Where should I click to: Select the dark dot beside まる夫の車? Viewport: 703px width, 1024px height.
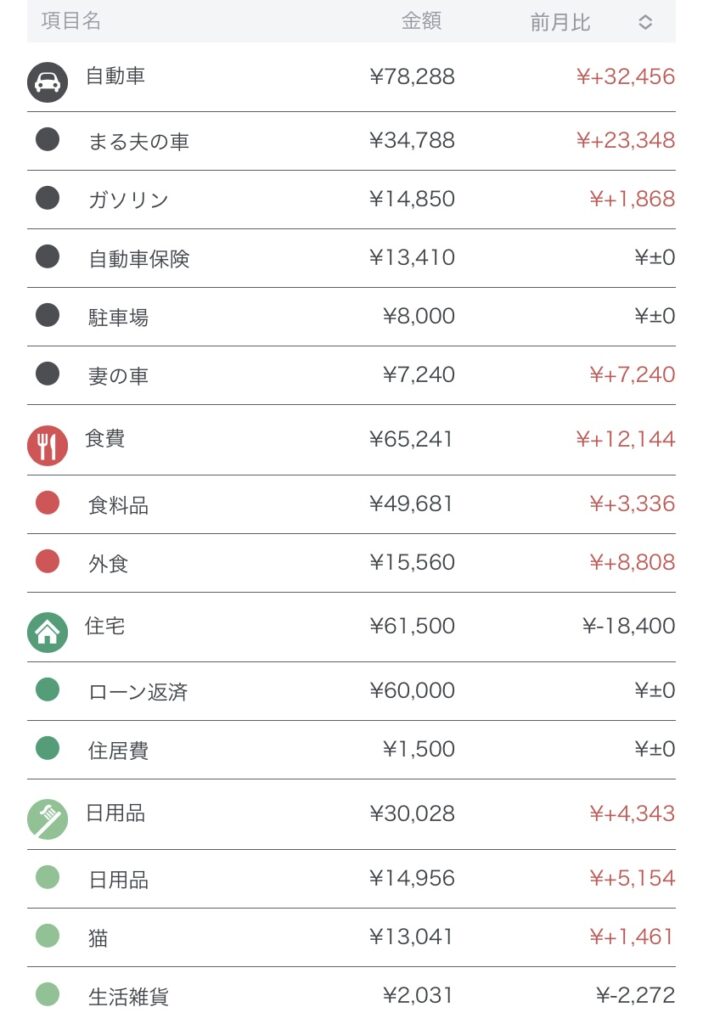(x=47, y=139)
